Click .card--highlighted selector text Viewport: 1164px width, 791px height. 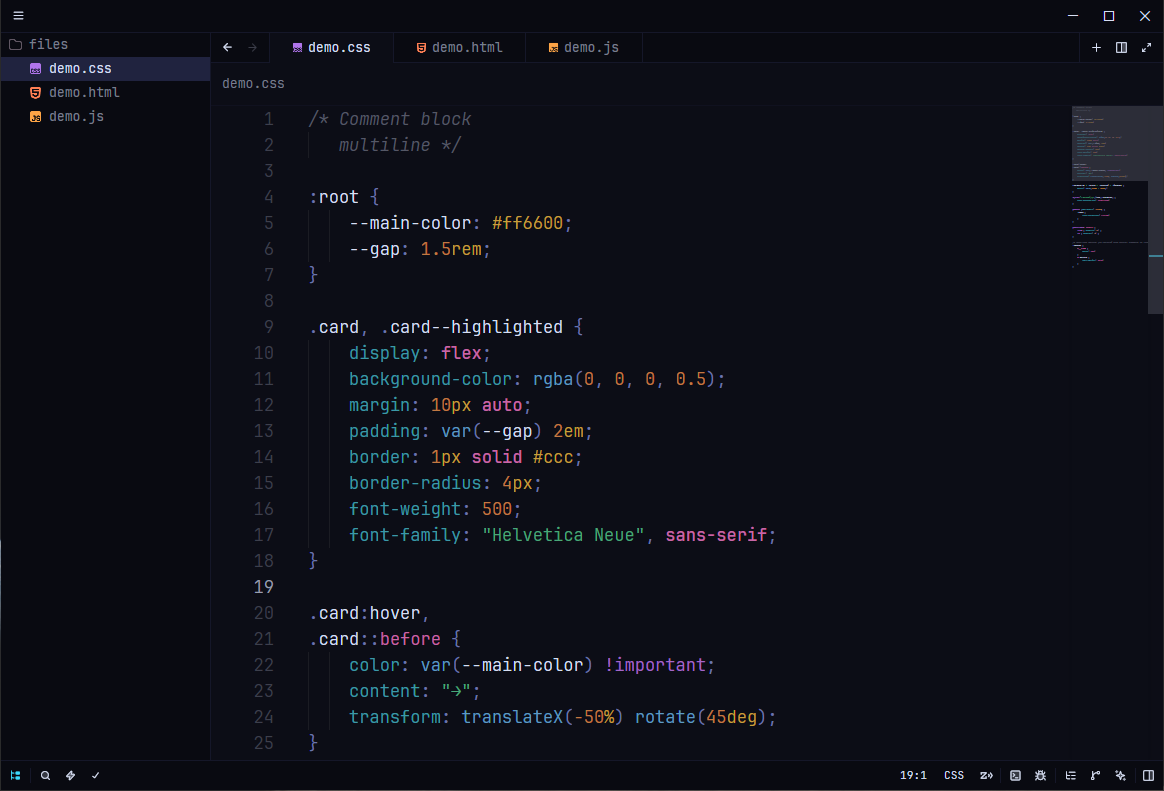pyautogui.click(x=471, y=327)
